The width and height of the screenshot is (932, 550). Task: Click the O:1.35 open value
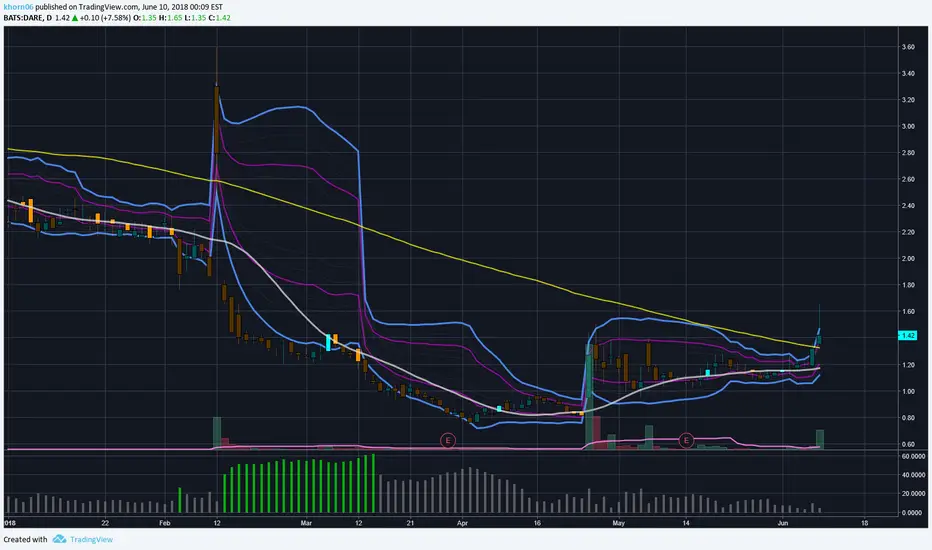[144, 18]
